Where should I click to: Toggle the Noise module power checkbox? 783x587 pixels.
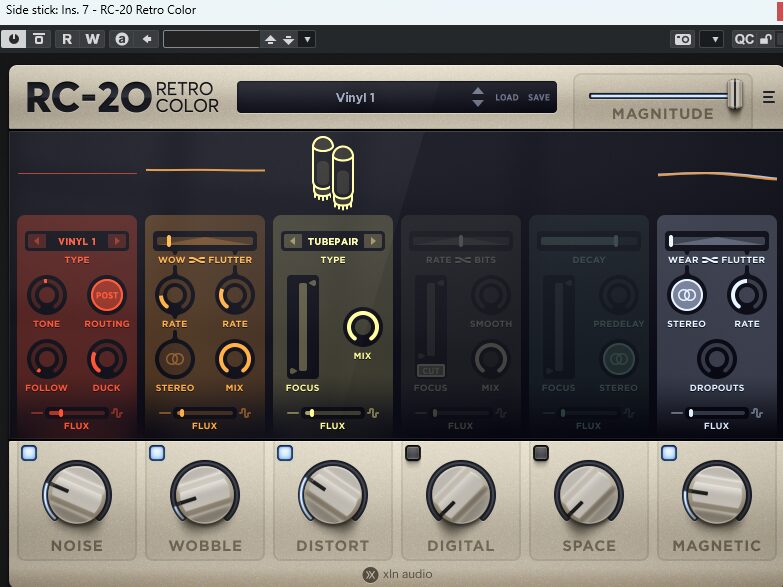[x=29, y=453]
